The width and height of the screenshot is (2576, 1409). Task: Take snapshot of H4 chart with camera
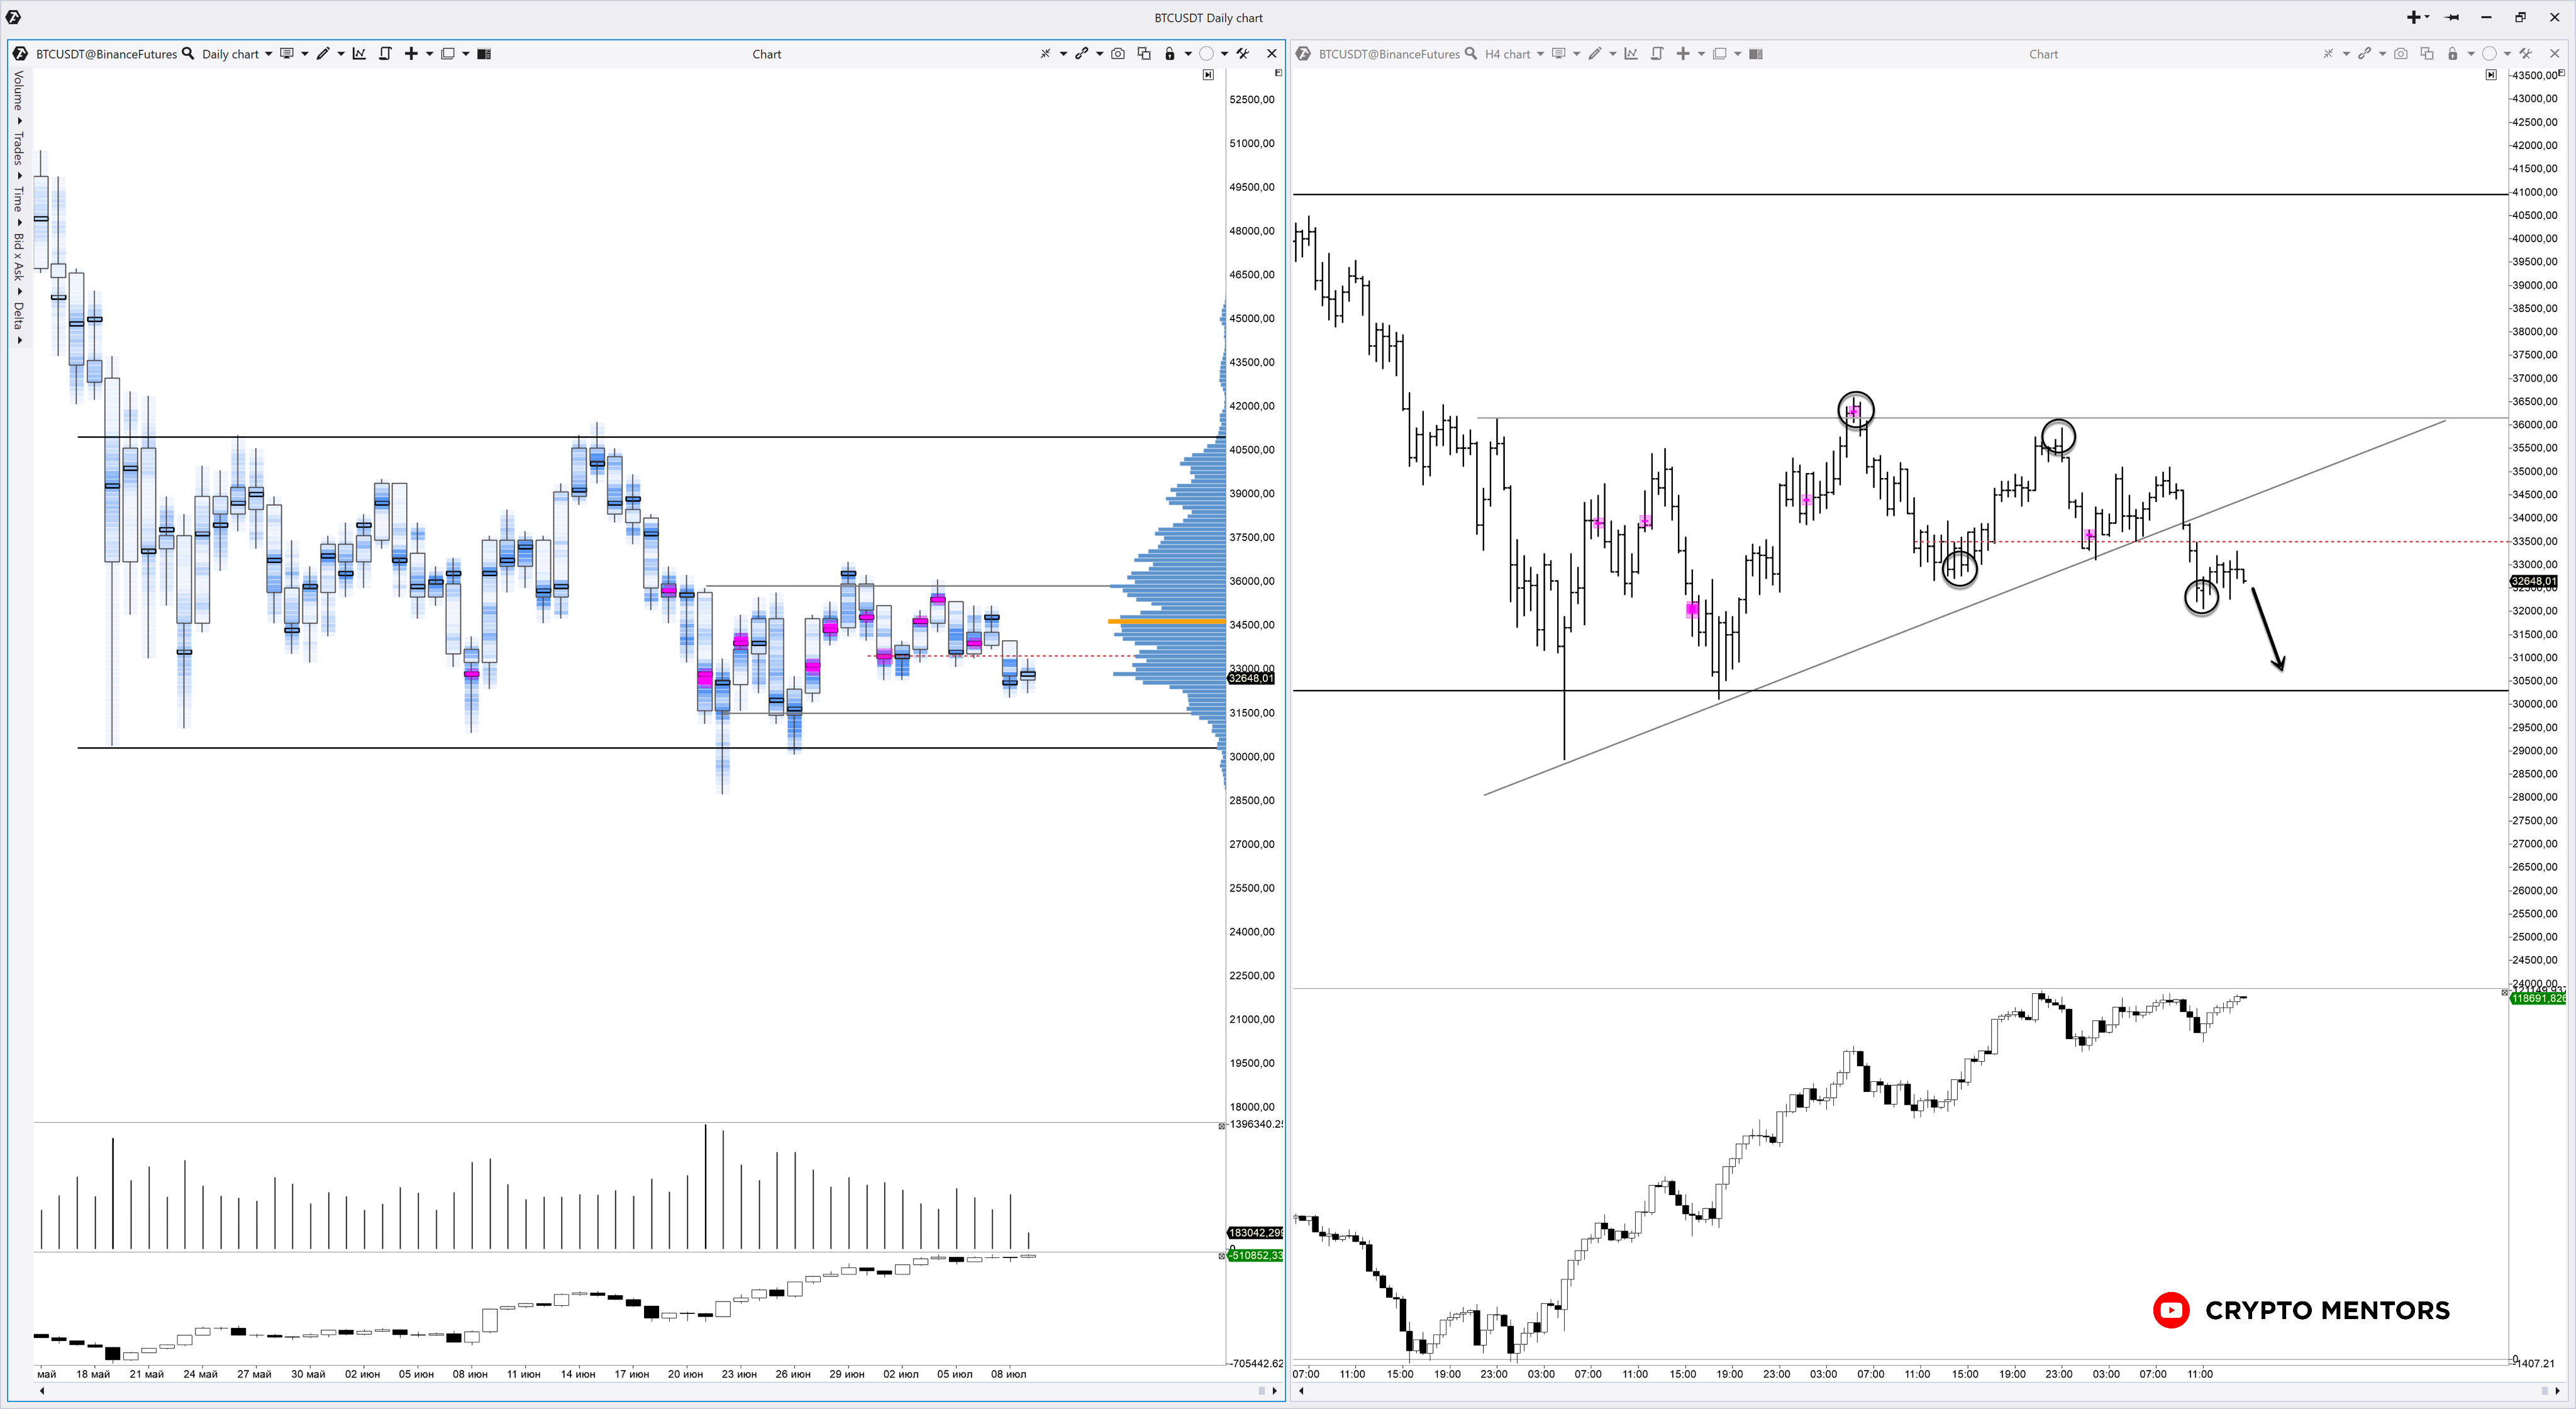(x=2401, y=54)
